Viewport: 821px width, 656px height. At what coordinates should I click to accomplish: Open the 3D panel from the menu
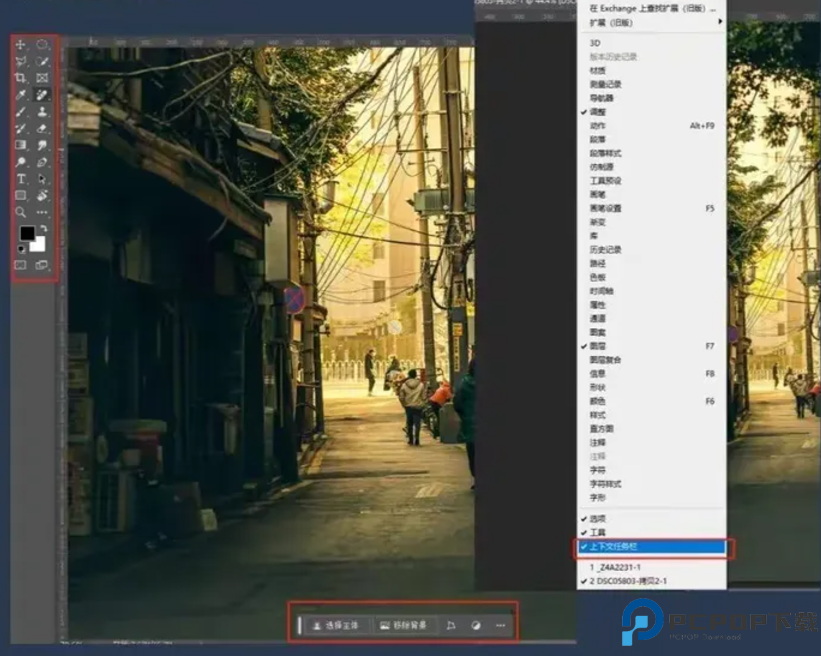(652, 43)
